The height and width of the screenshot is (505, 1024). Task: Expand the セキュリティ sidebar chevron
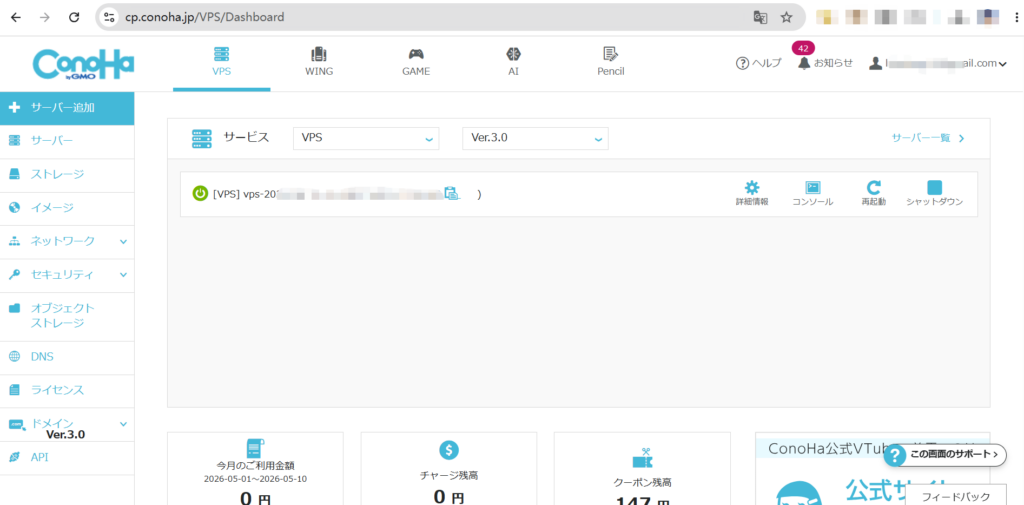pos(123,275)
